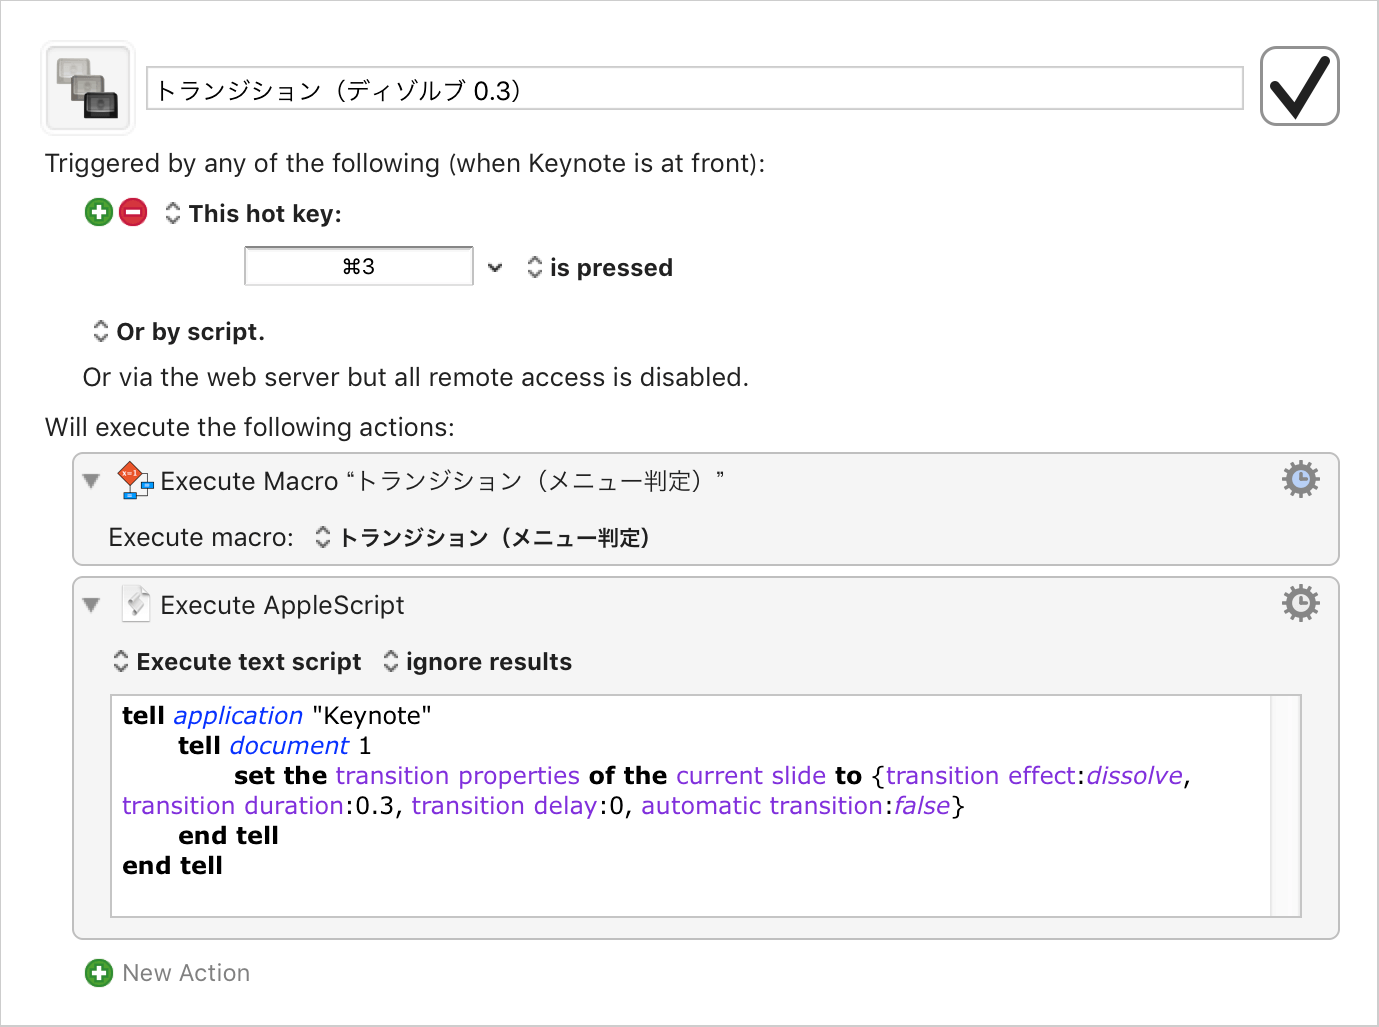Select the Execute AppleScript action title

coord(282,605)
